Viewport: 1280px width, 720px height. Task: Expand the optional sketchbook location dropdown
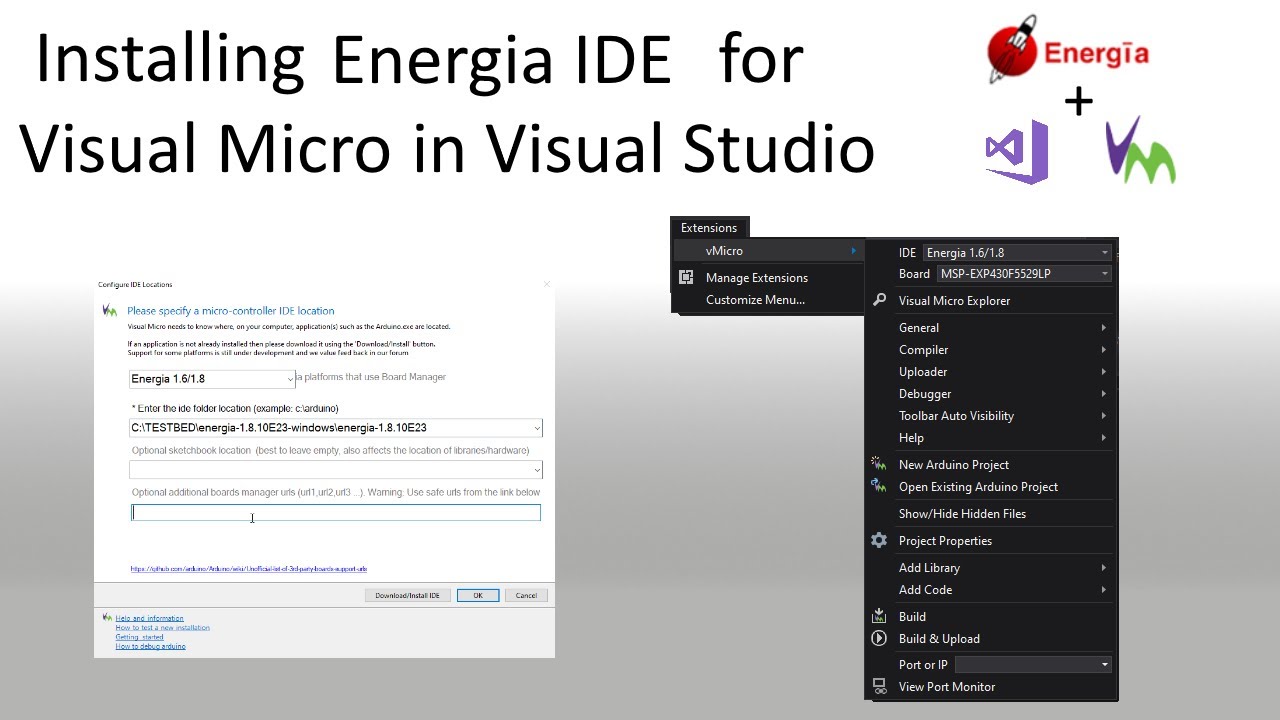tap(537, 469)
